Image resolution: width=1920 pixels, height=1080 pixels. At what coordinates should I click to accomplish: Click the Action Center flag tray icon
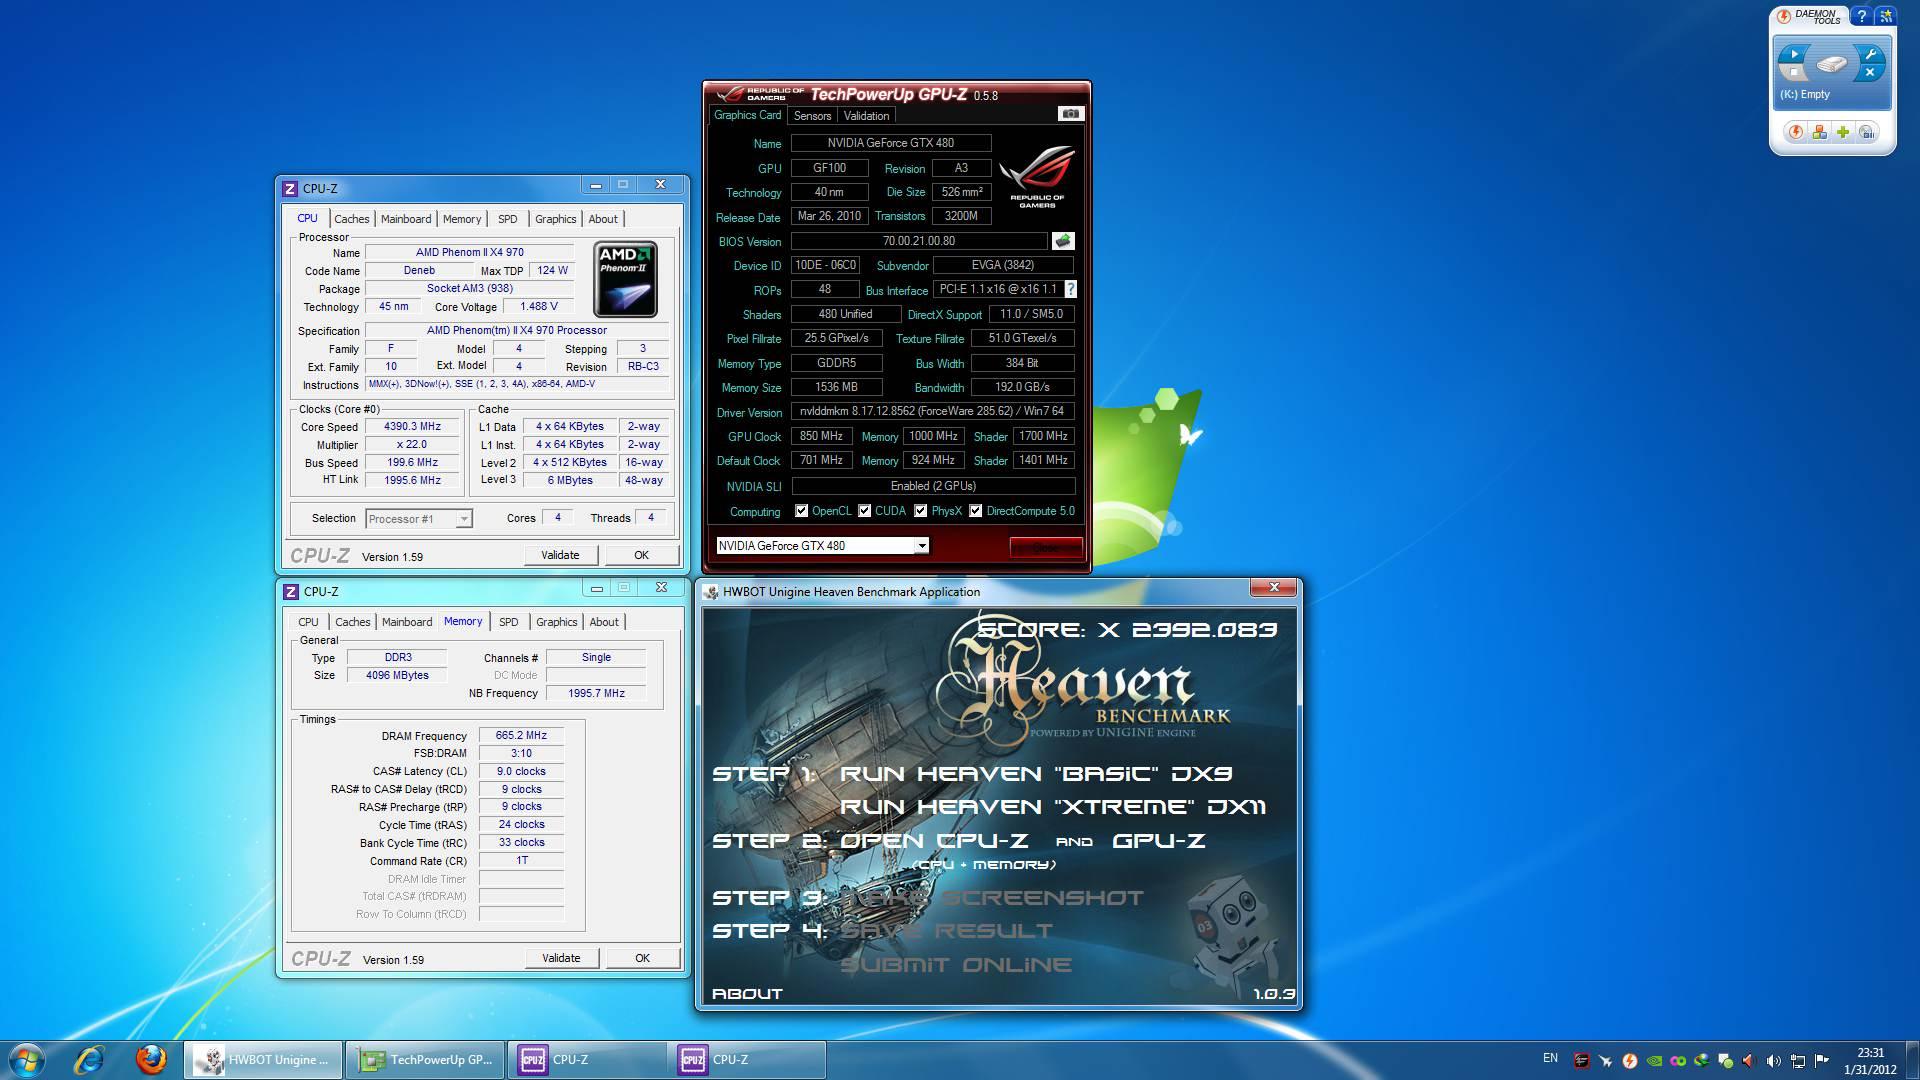pyautogui.click(x=1821, y=1060)
